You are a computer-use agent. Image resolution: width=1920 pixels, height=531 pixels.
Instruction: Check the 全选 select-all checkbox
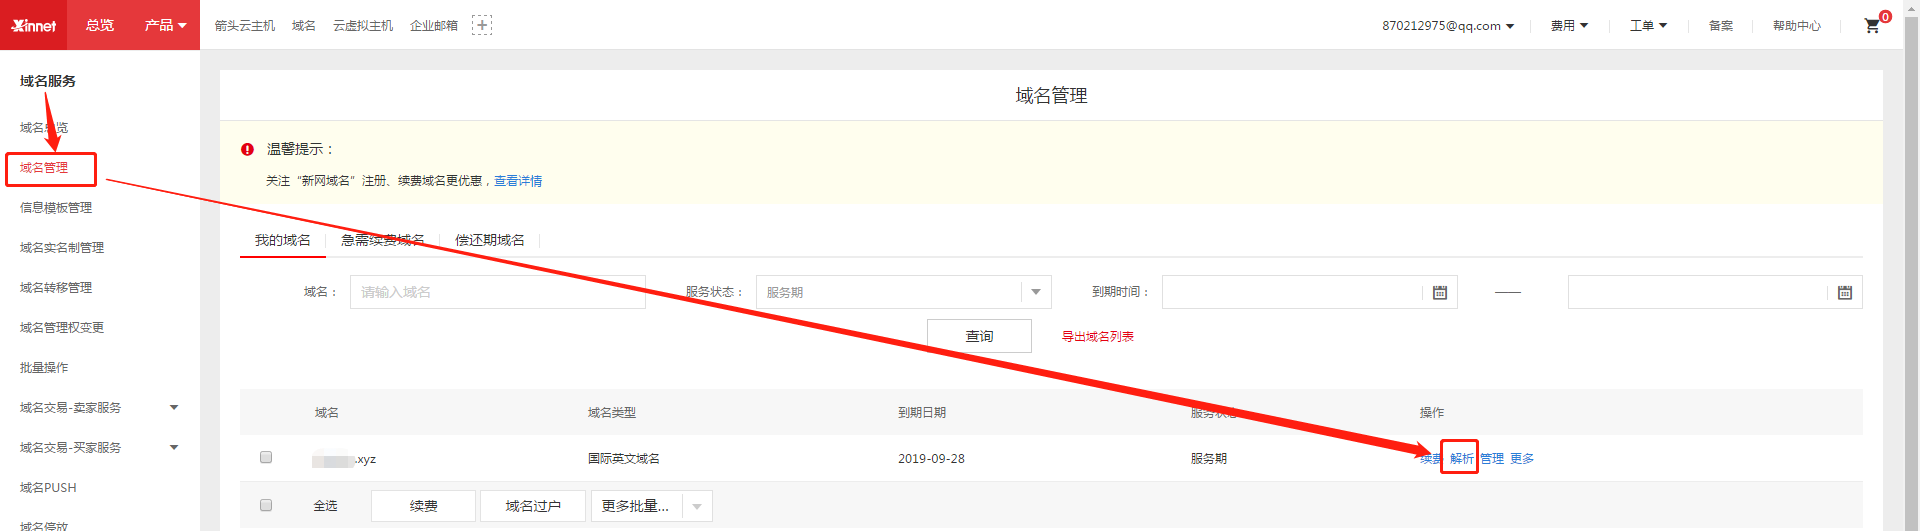coord(266,505)
